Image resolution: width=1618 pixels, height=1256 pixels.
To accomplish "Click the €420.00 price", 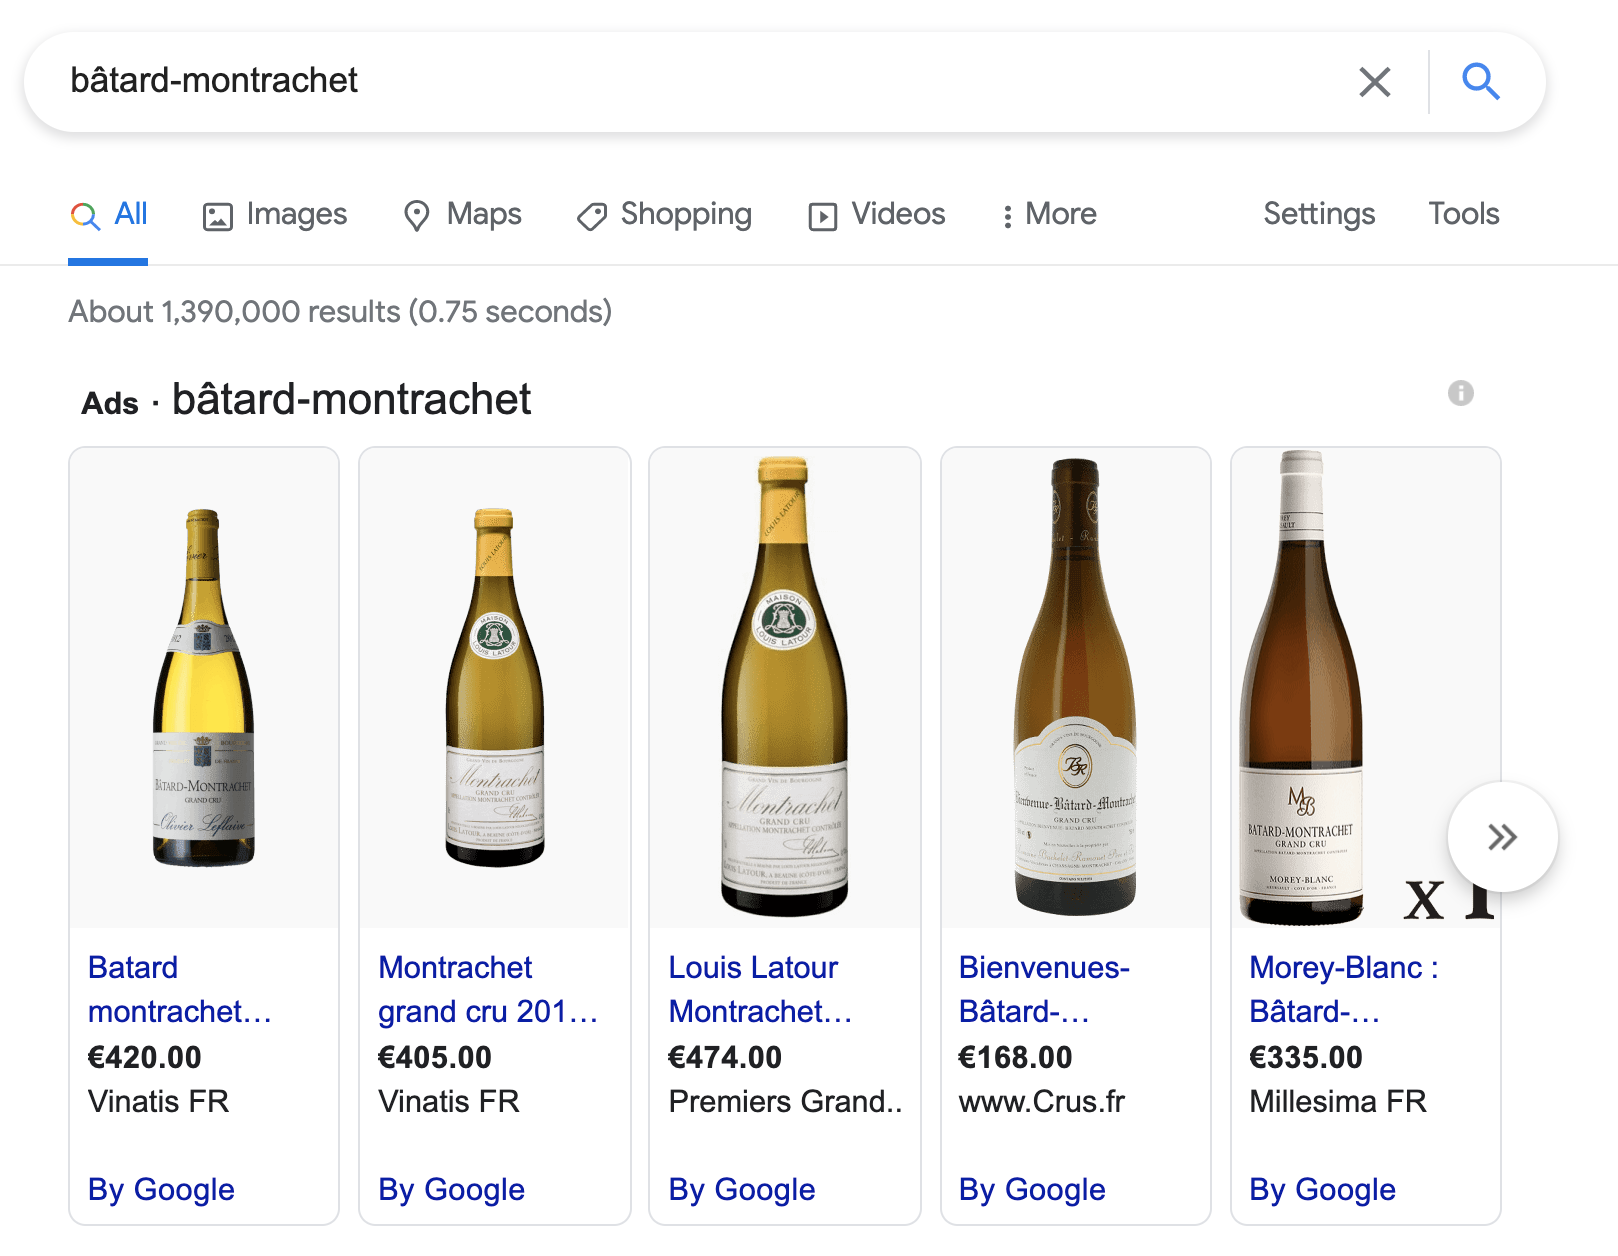I will (145, 1057).
